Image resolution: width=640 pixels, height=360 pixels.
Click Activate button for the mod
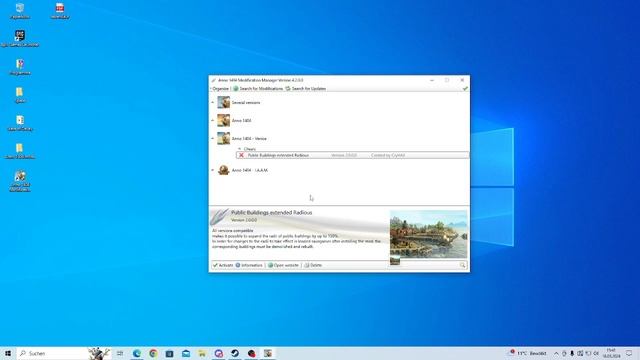coord(223,265)
